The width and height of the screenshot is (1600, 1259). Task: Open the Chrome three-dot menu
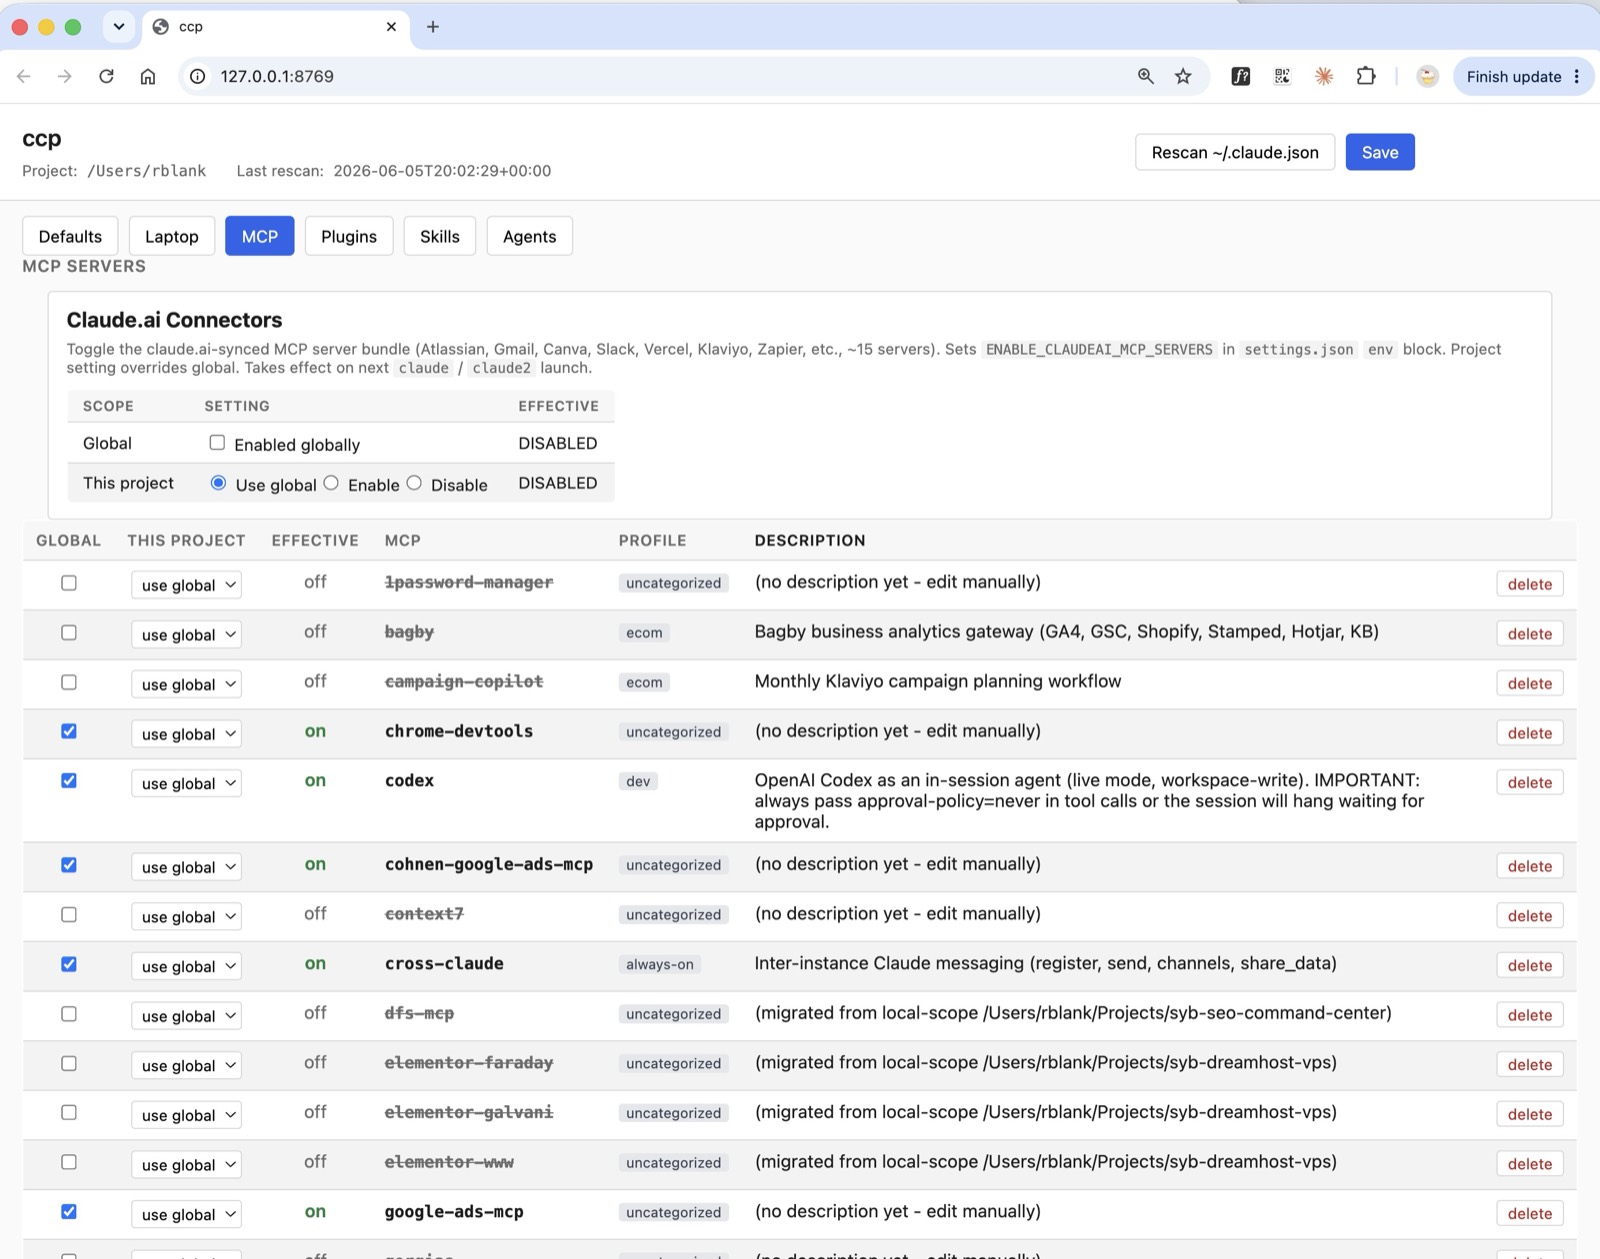pos(1577,76)
